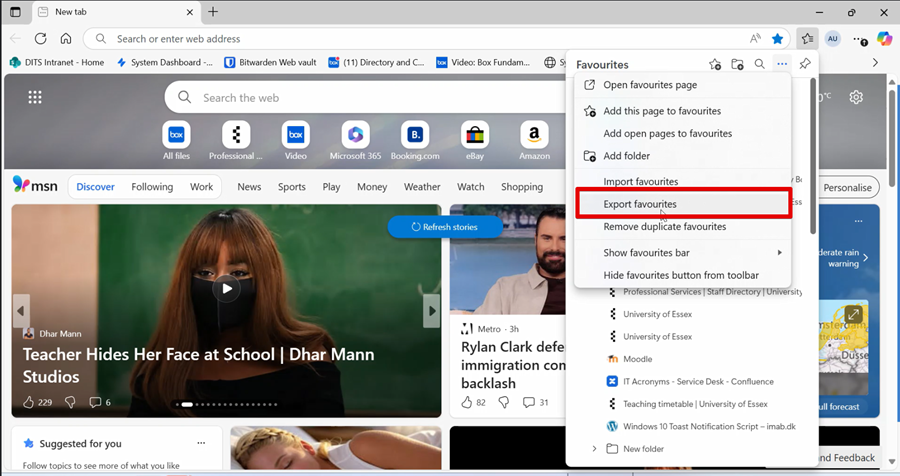Pin the Favourites panel

click(805, 64)
